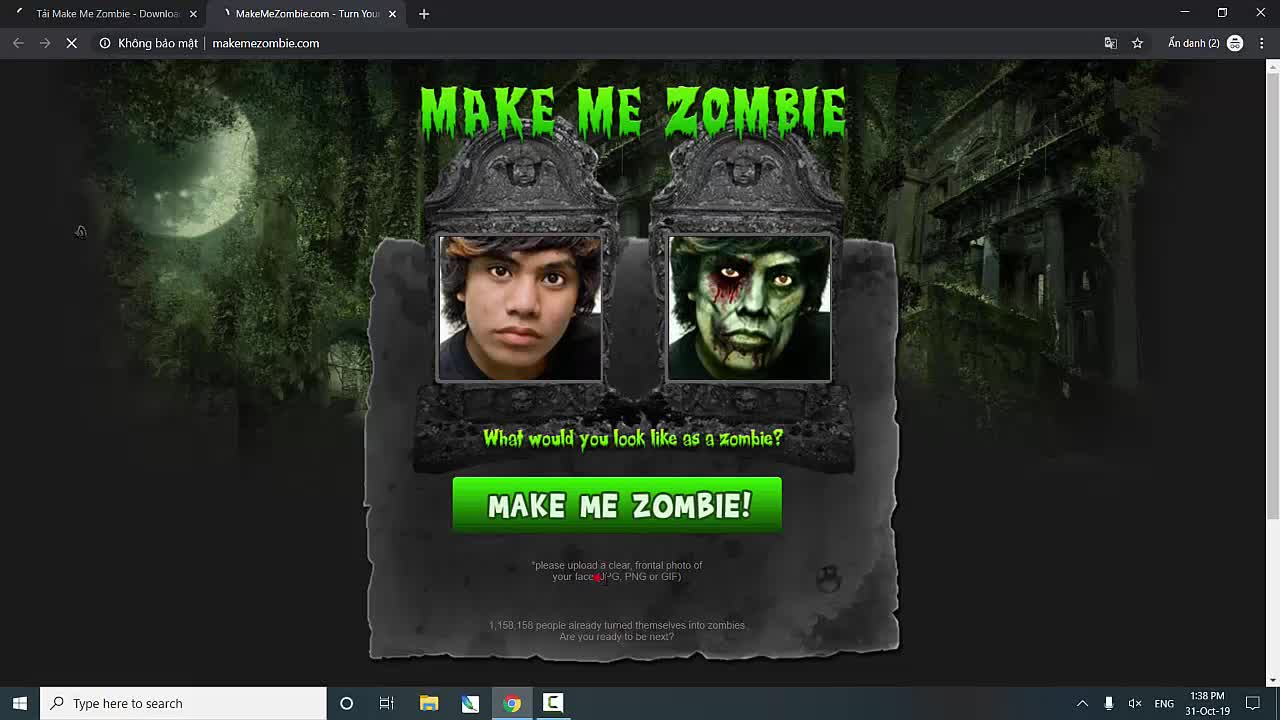Open the blue-green app beside File Explorer
Image resolution: width=1280 pixels, height=720 pixels.
point(470,703)
